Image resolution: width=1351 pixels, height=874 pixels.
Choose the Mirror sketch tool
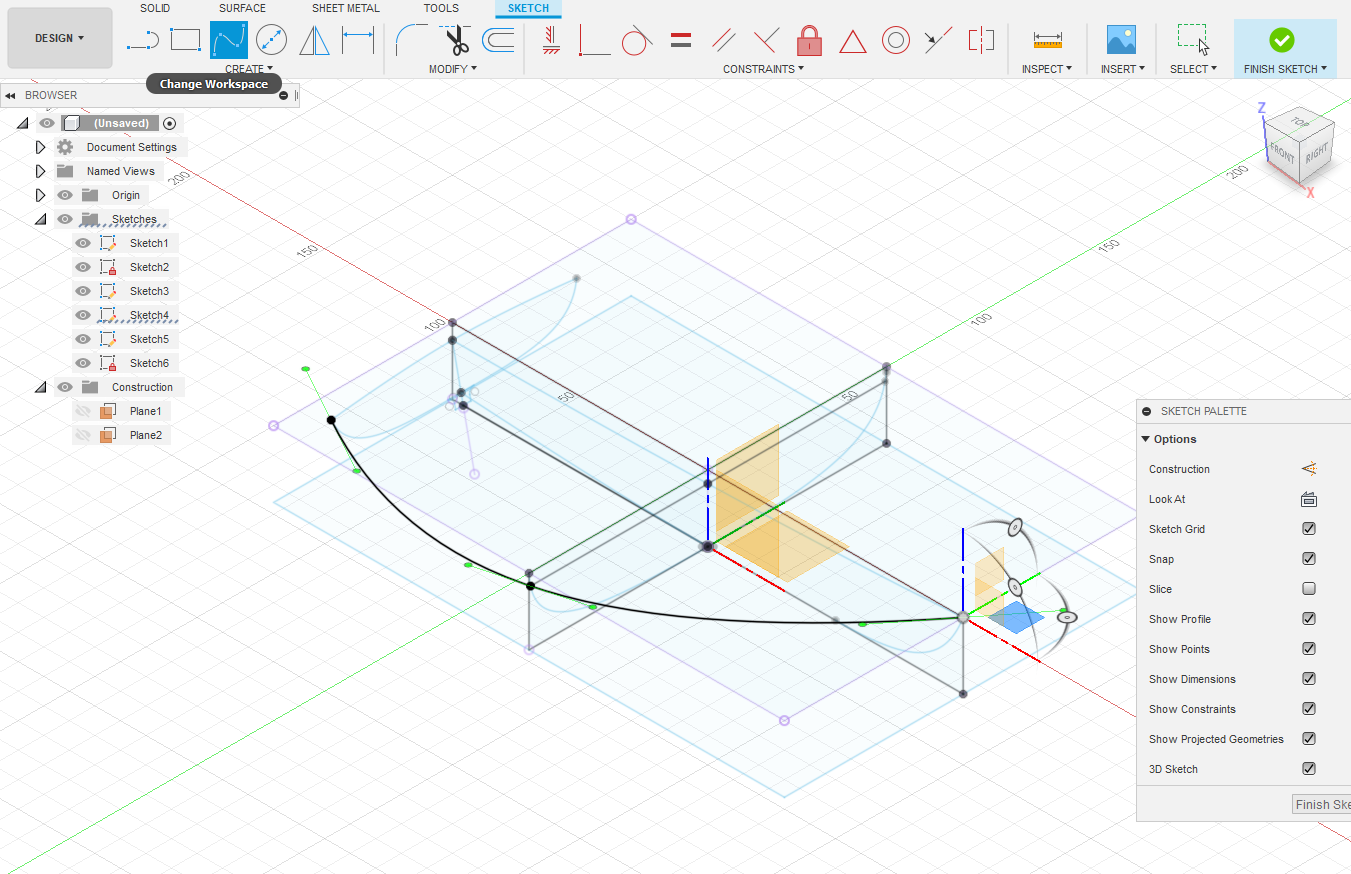(315, 40)
